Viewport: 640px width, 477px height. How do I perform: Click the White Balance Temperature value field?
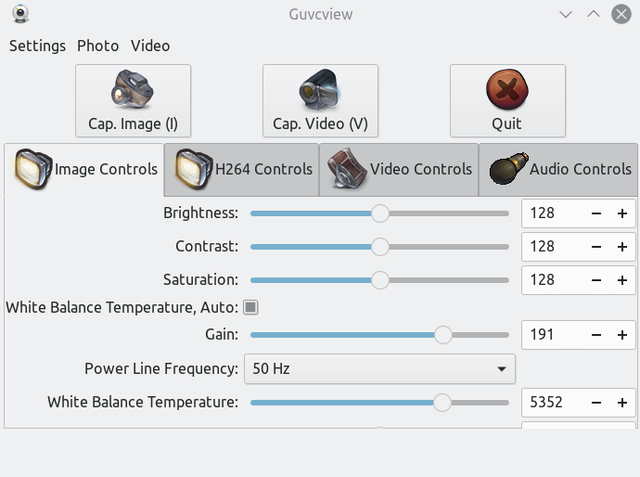pos(554,402)
